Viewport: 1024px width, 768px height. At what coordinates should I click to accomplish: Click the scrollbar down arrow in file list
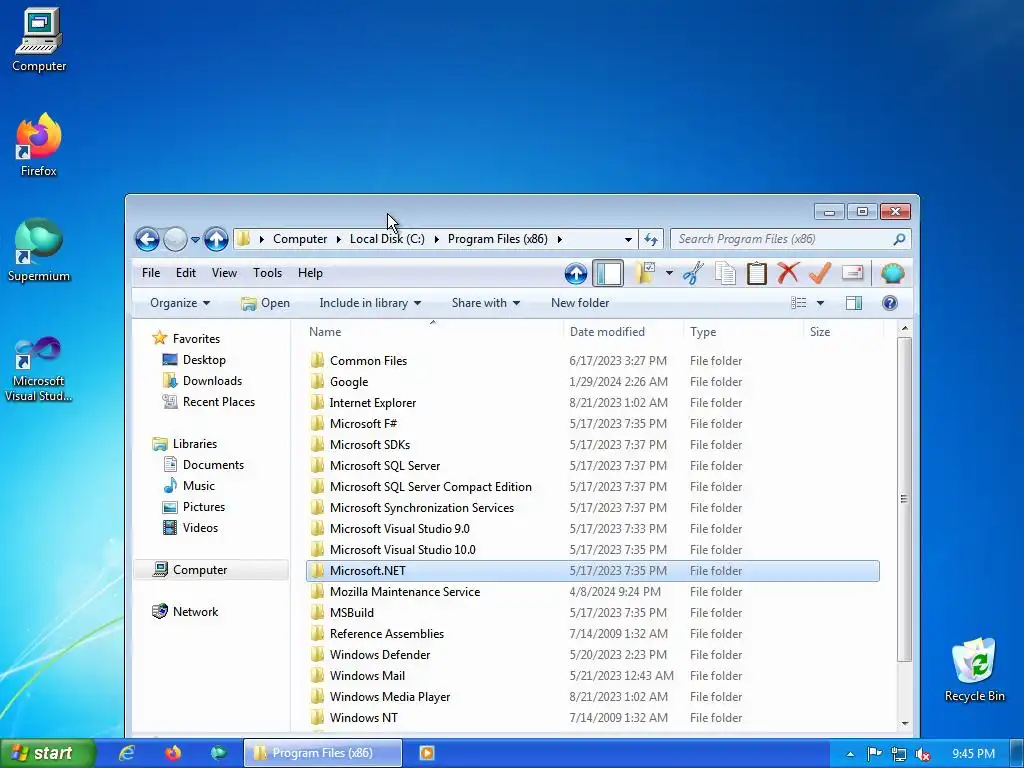click(x=904, y=724)
